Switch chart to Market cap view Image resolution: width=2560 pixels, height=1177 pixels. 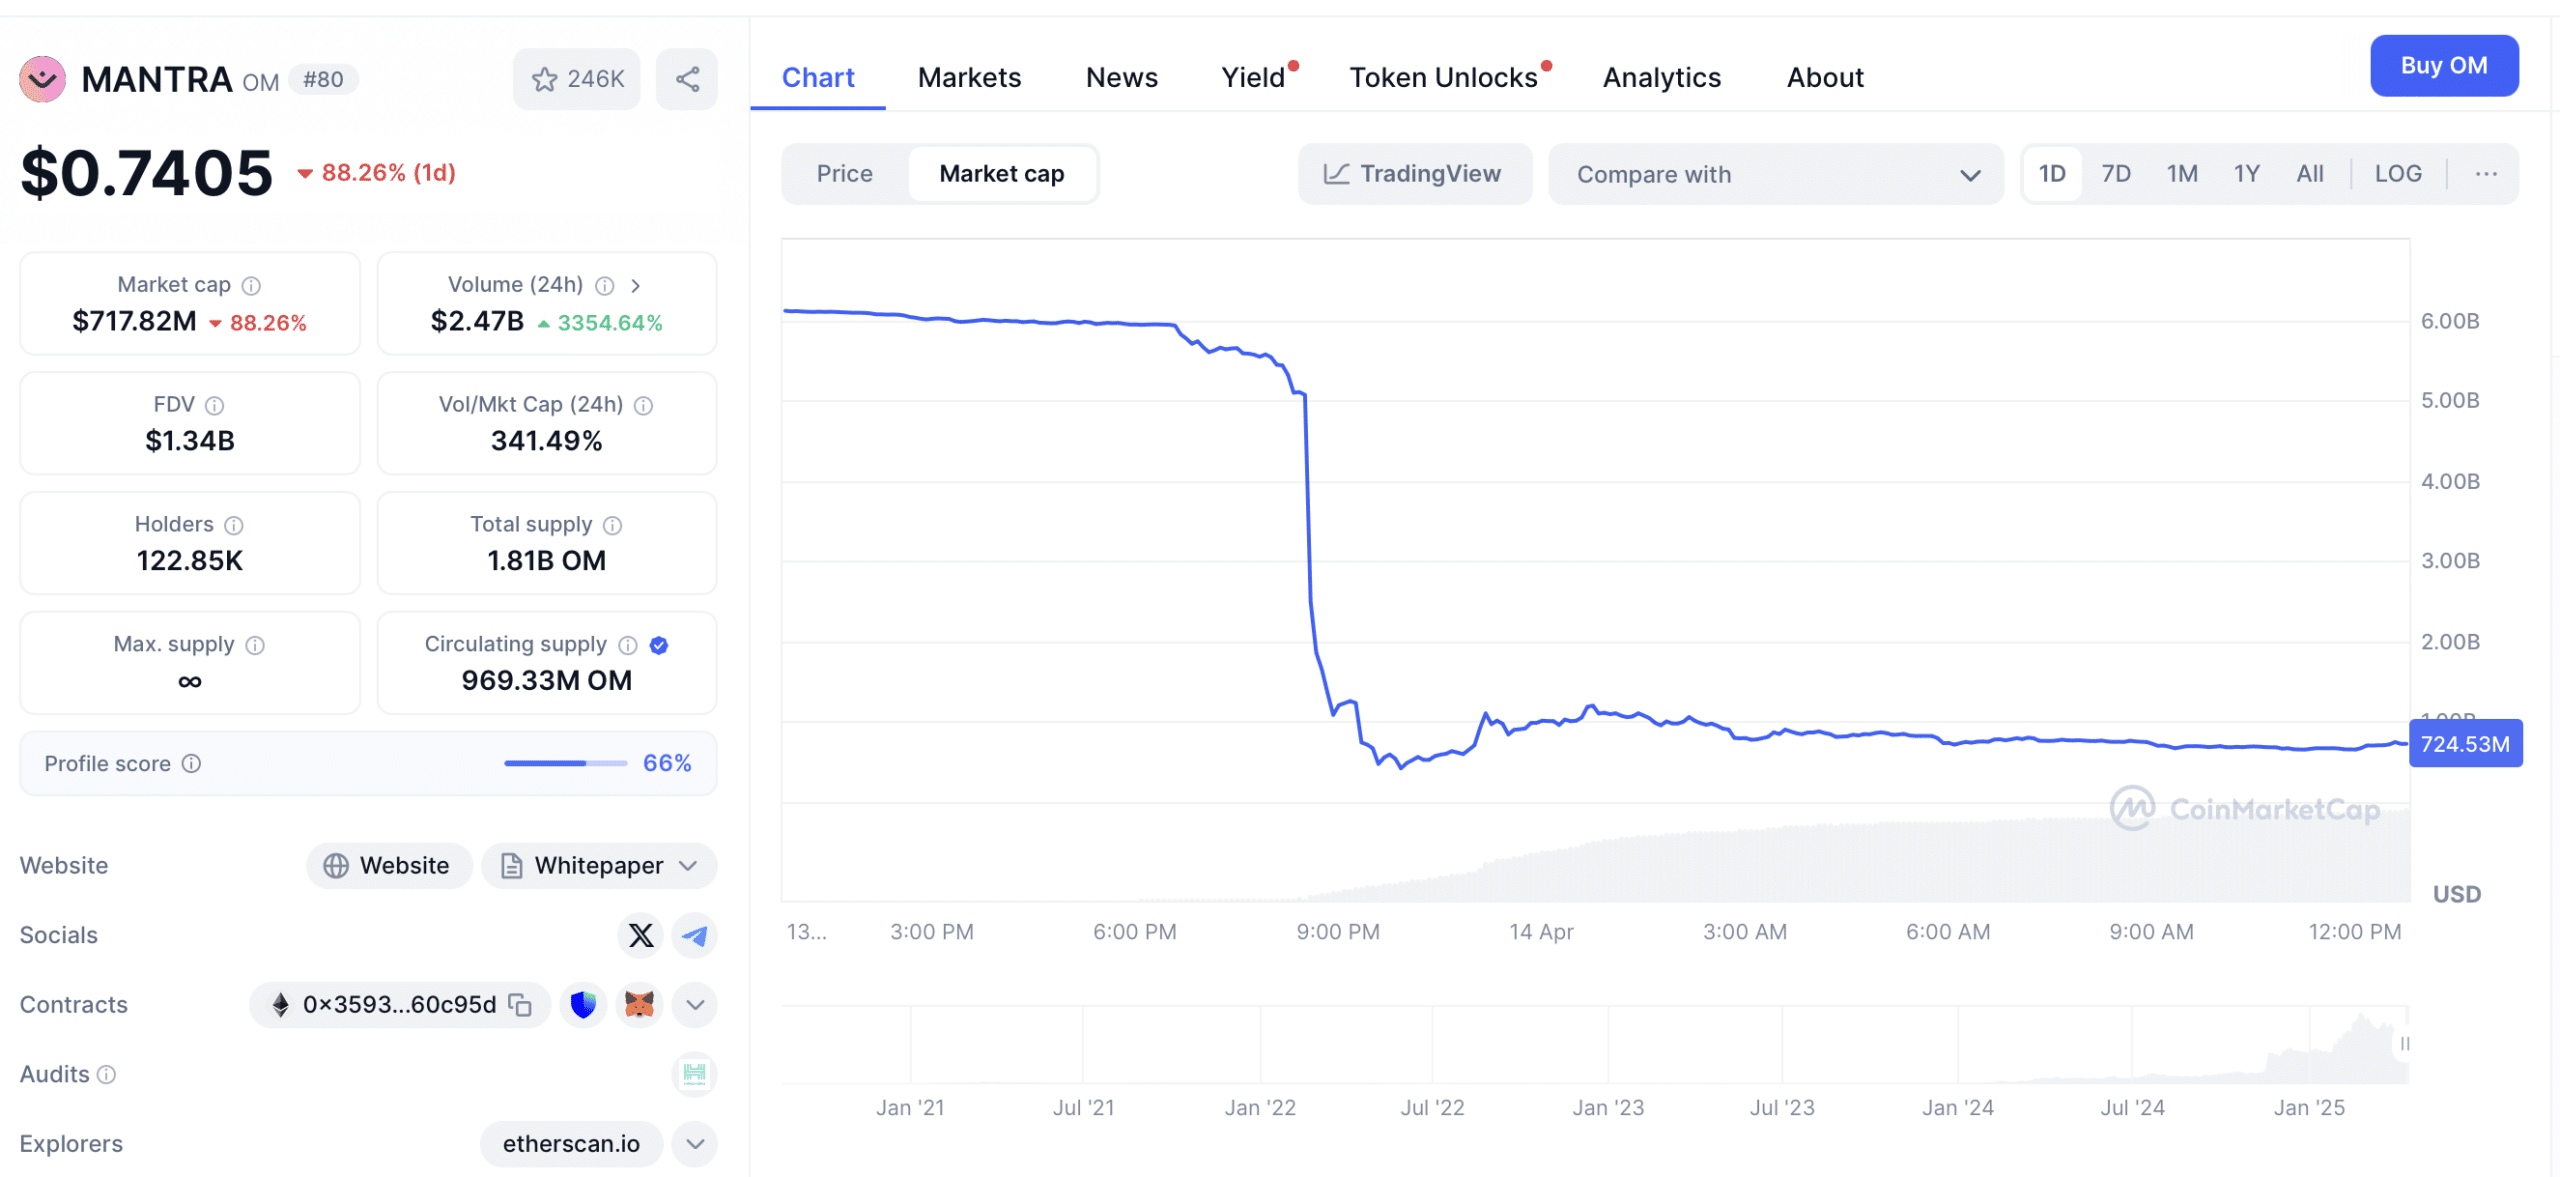click(x=1002, y=174)
